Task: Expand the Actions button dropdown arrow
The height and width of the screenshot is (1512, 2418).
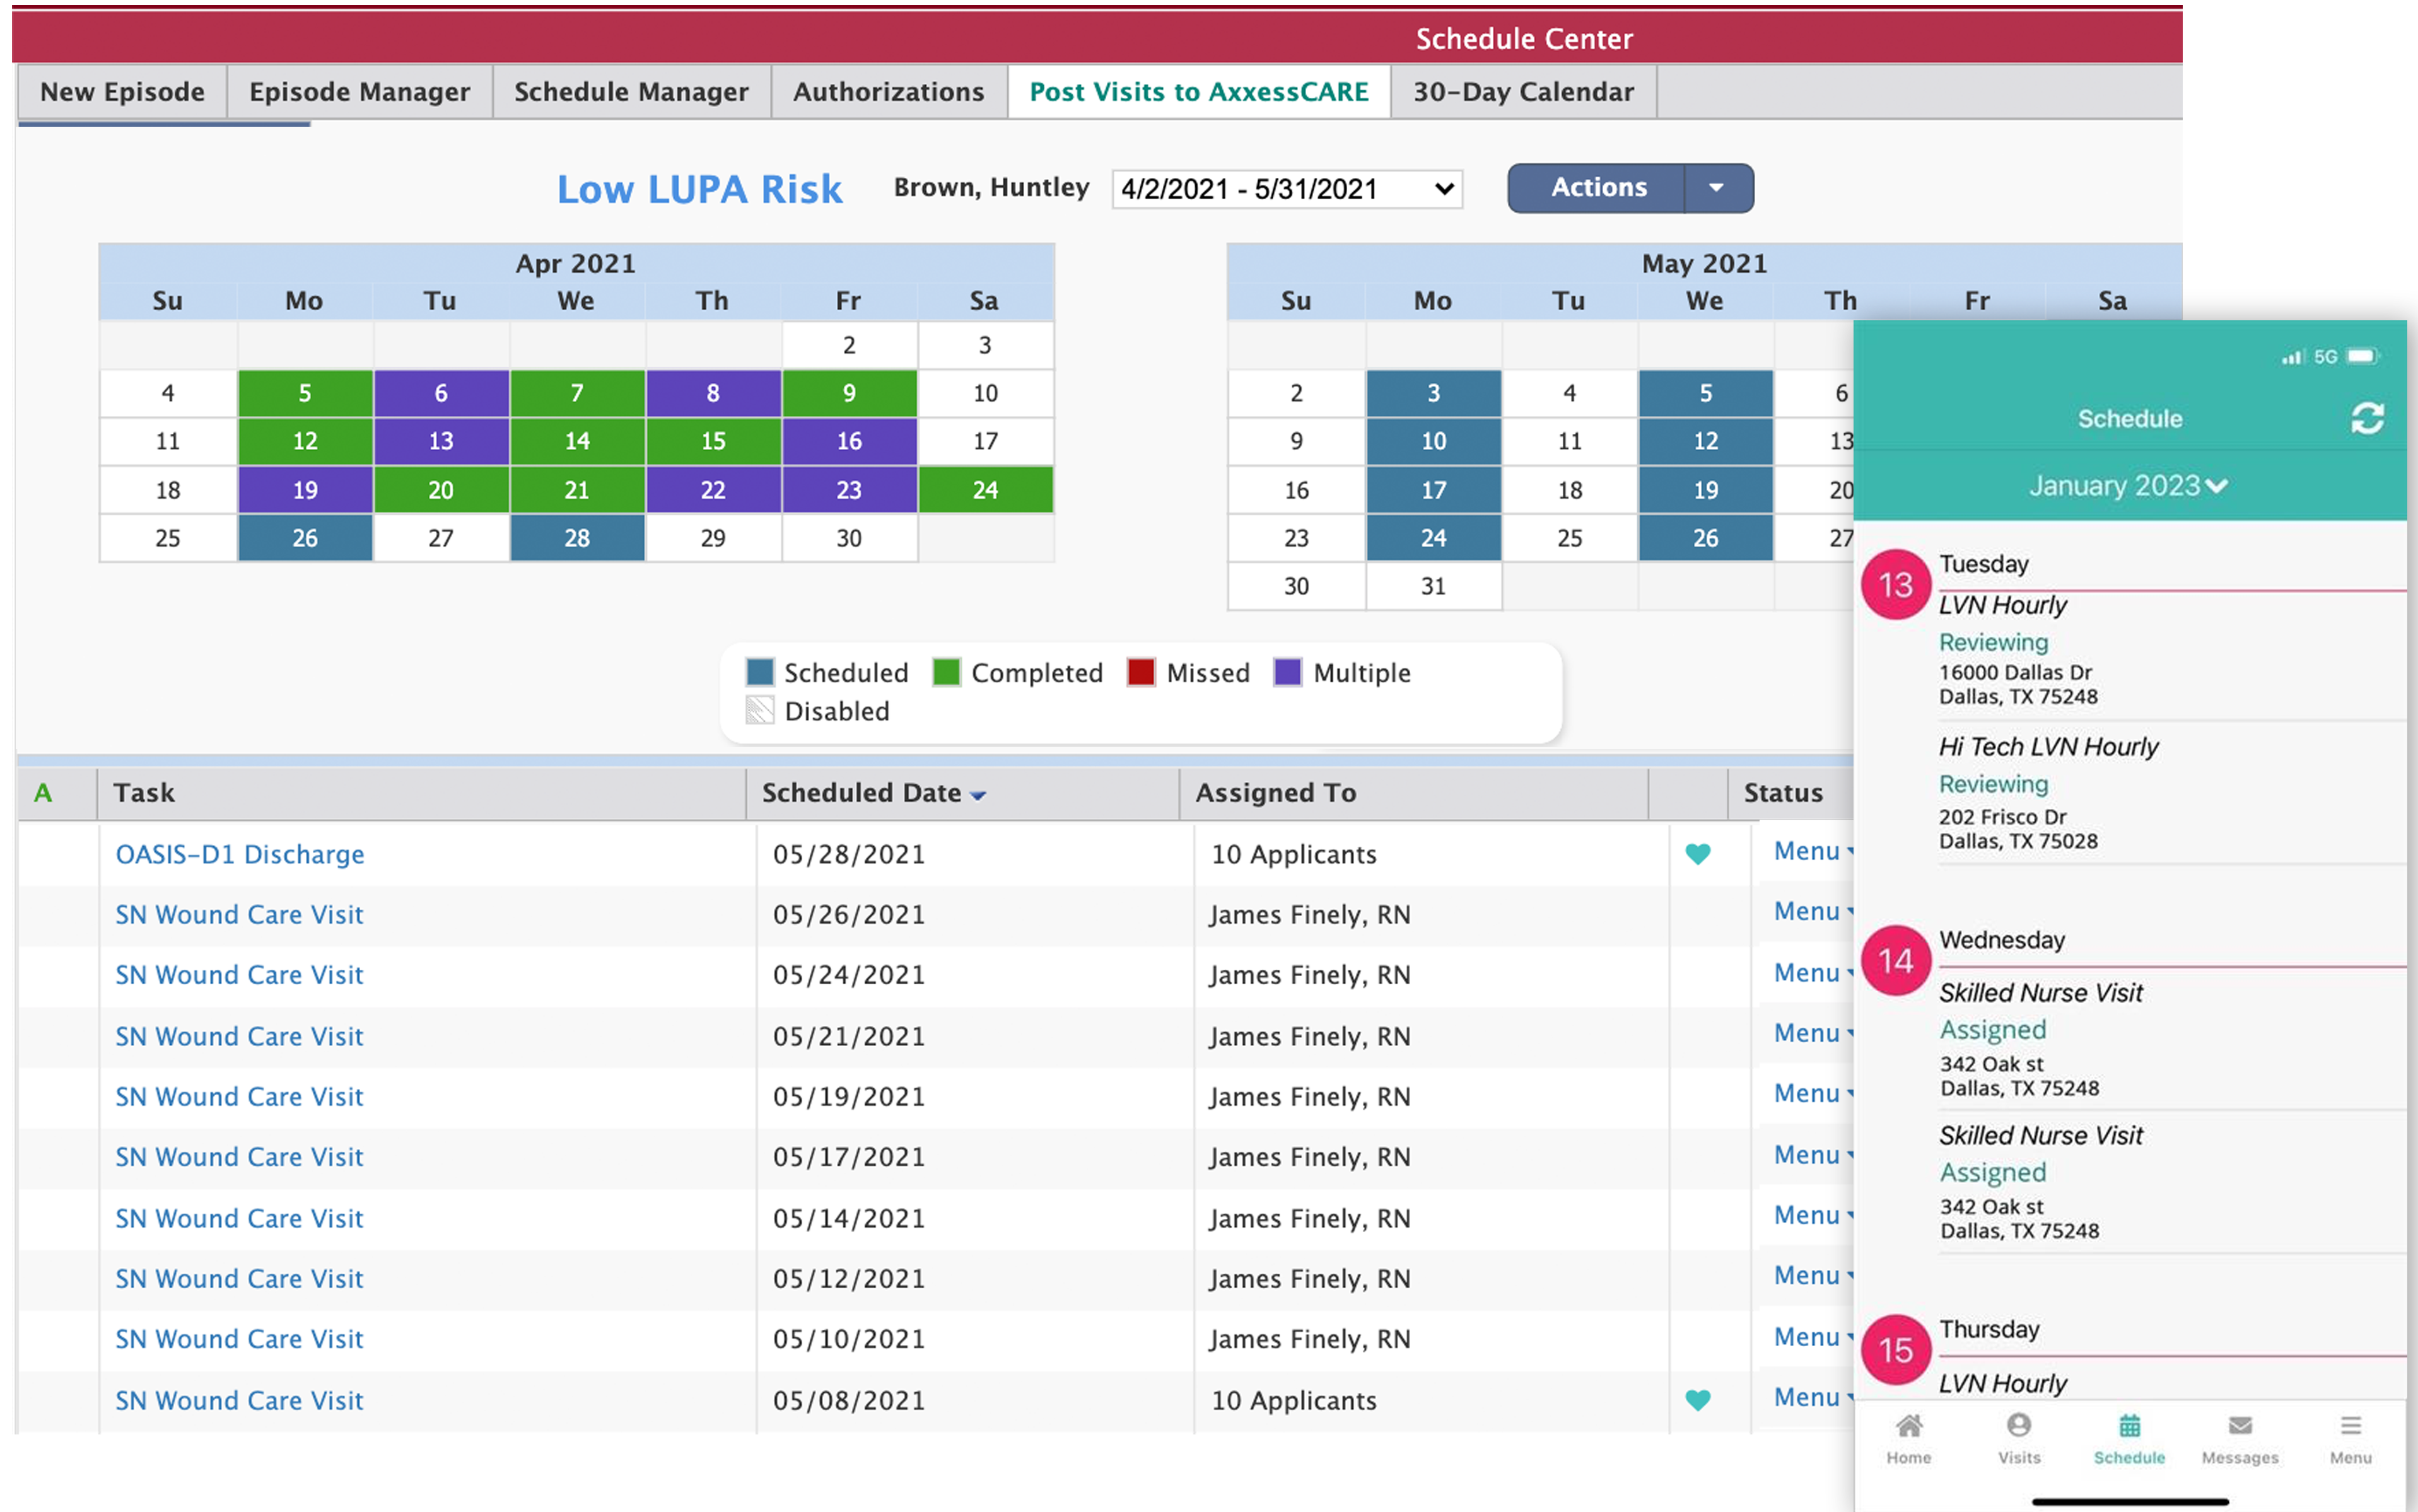Action: 1717,188
